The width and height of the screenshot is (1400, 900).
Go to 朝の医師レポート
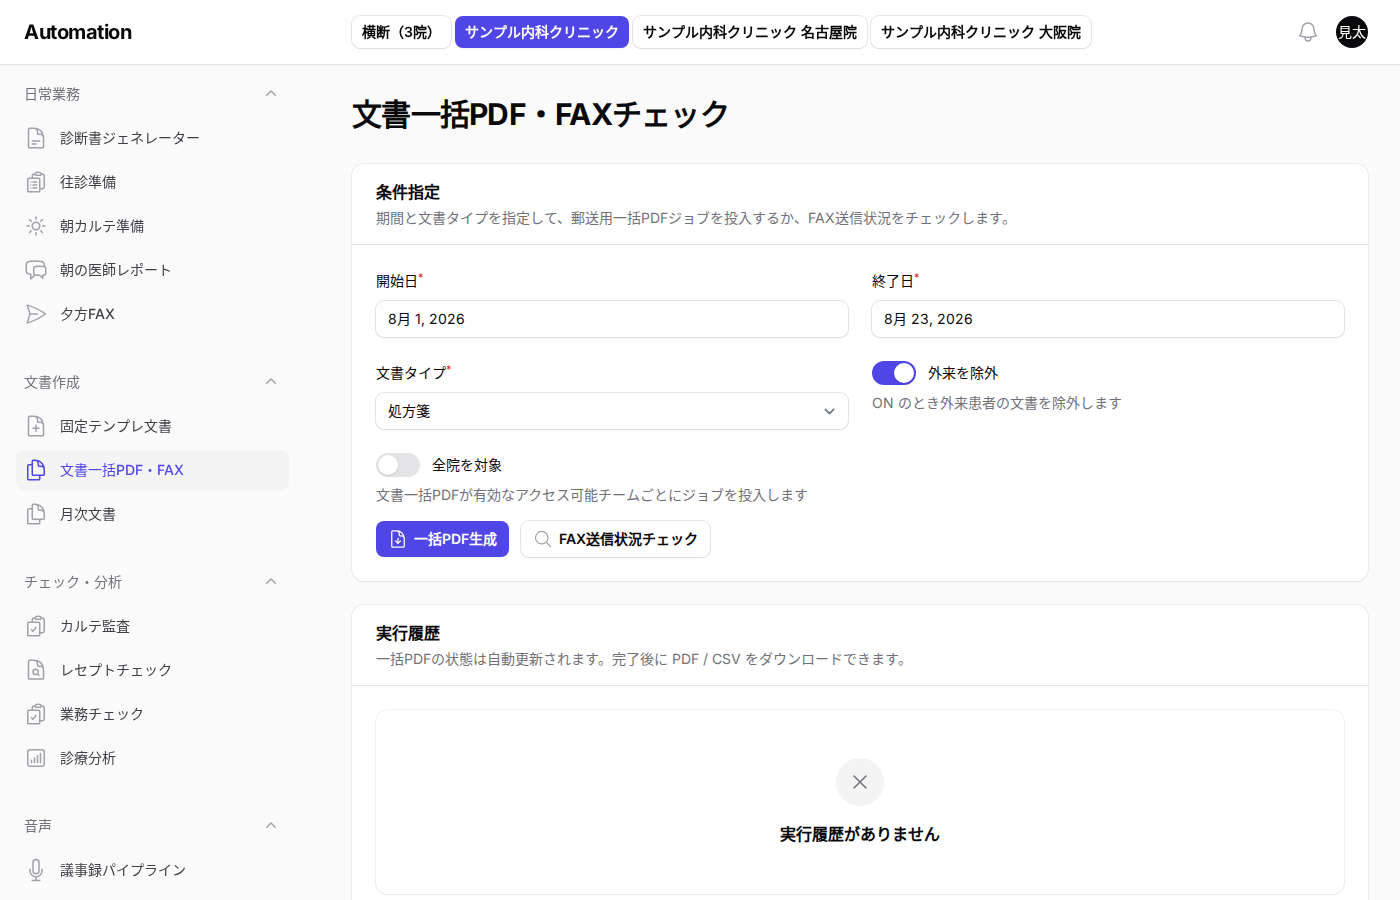point(152,270)
